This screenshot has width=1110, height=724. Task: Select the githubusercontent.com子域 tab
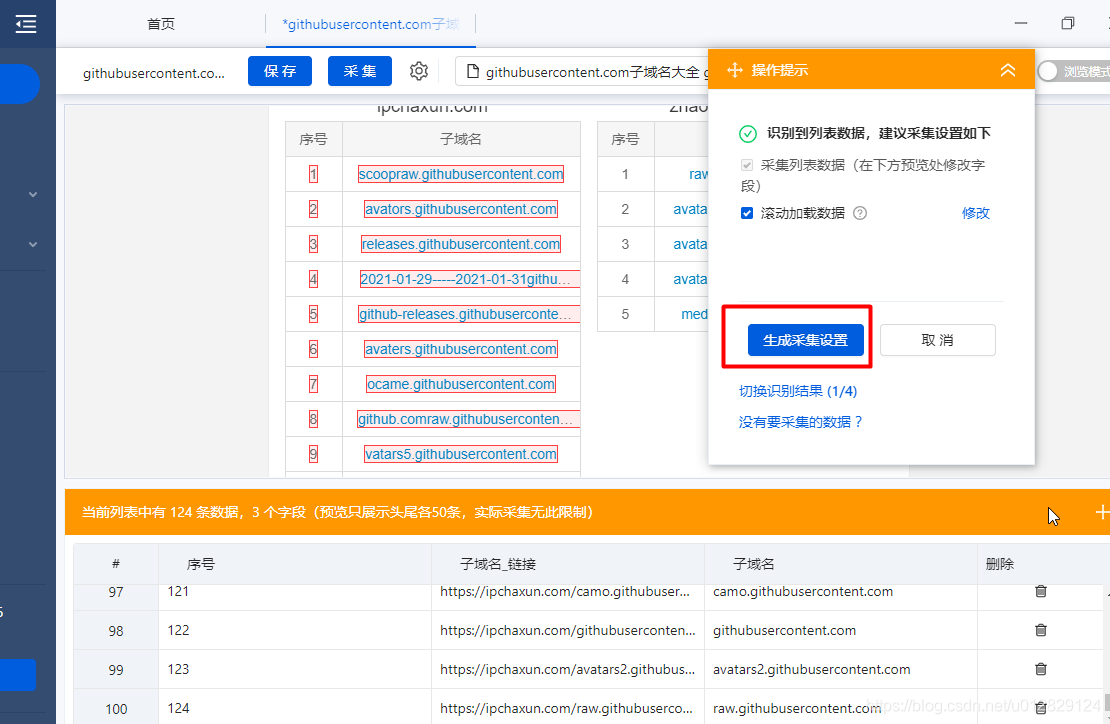[370, 24]
